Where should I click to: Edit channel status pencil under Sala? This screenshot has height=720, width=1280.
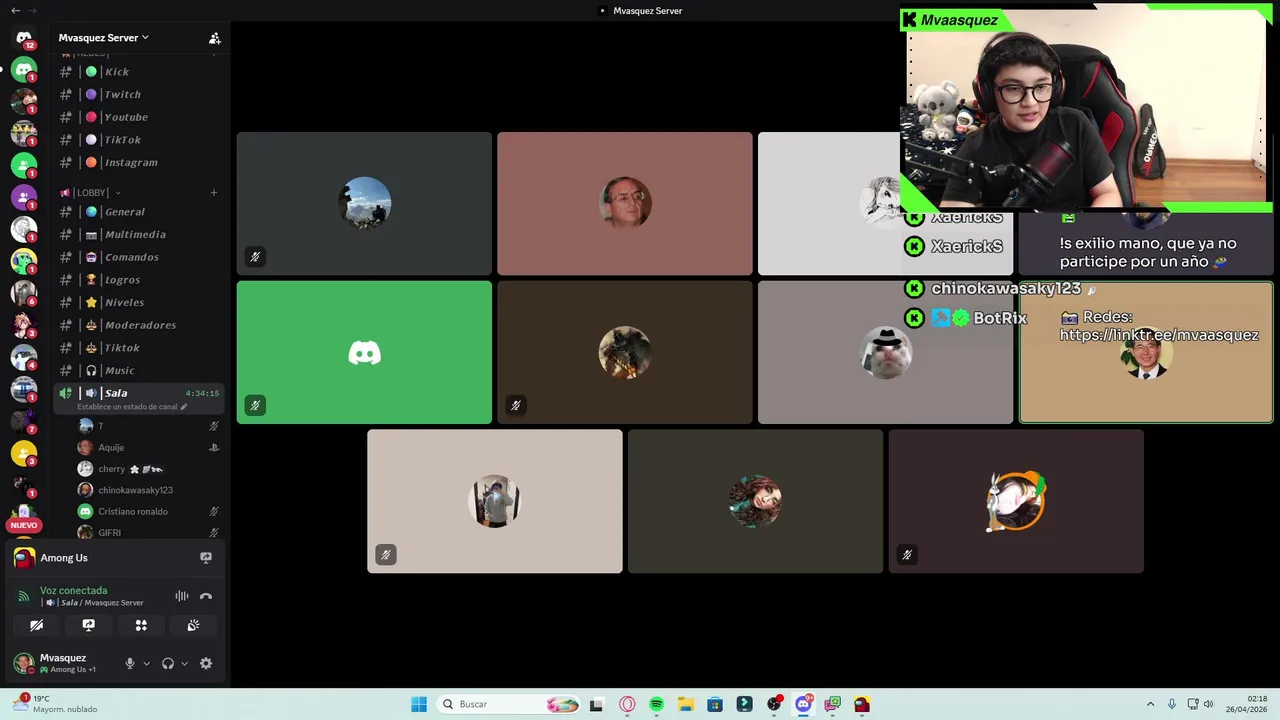click(183, 407)
